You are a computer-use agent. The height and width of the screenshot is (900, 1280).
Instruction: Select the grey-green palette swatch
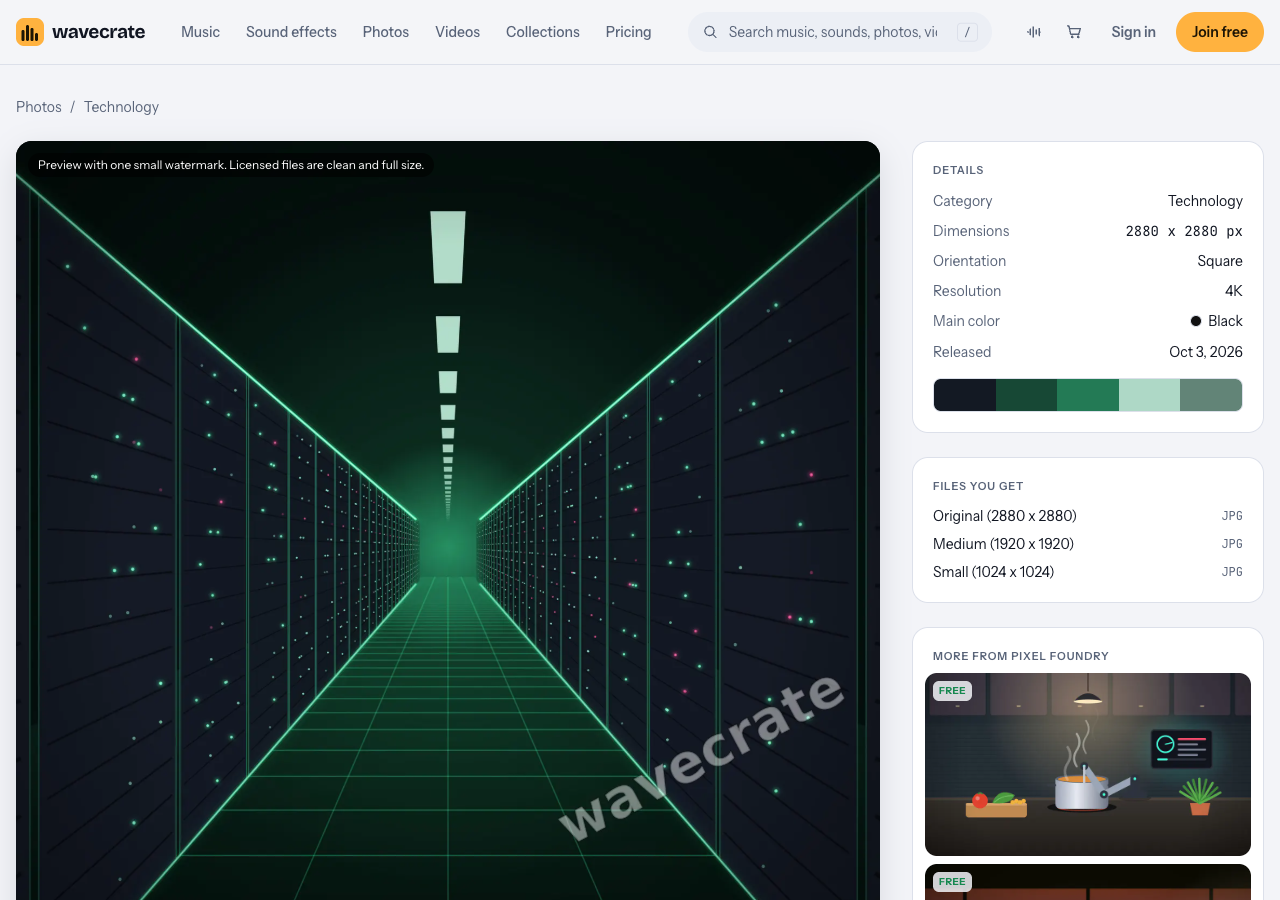click(1211, 395)
